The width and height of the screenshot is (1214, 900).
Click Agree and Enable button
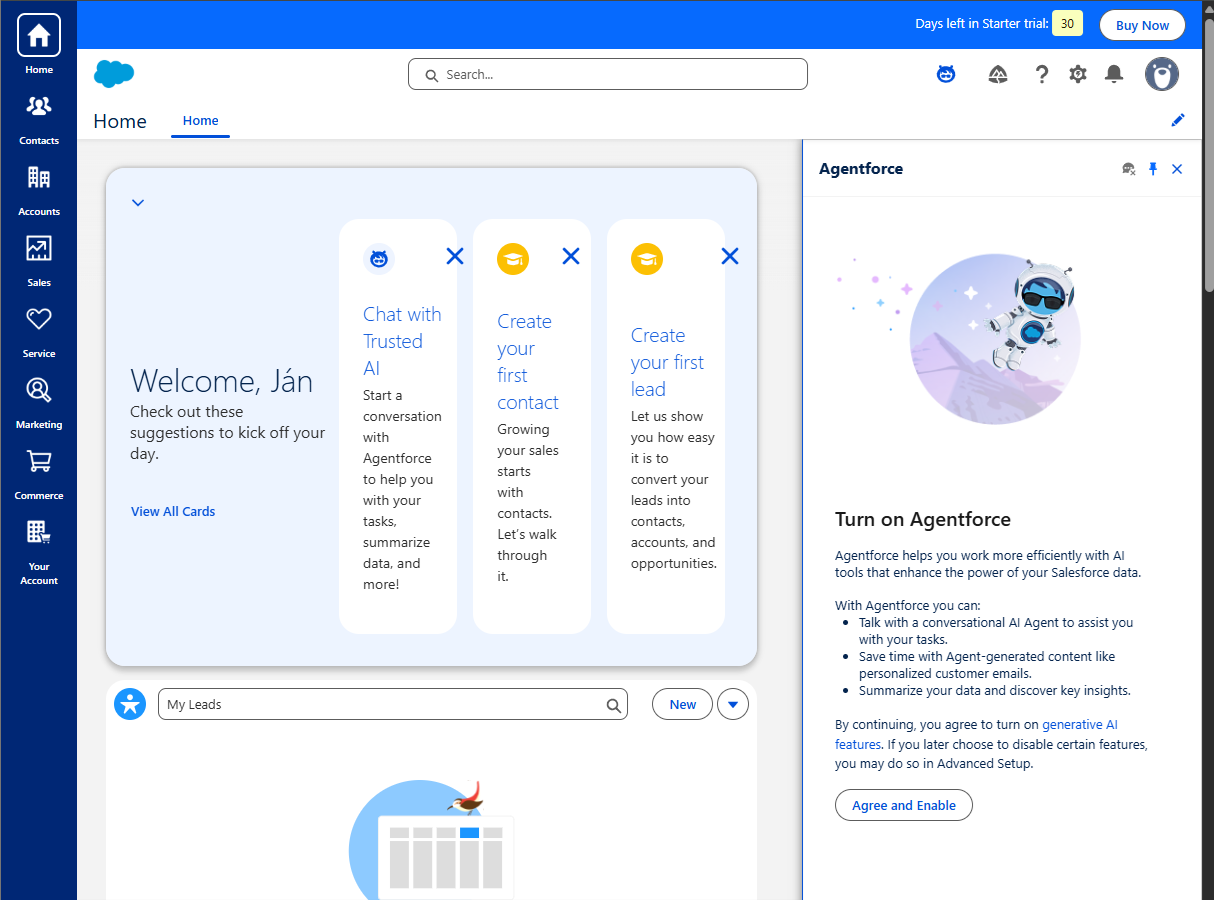pos(904,805)
